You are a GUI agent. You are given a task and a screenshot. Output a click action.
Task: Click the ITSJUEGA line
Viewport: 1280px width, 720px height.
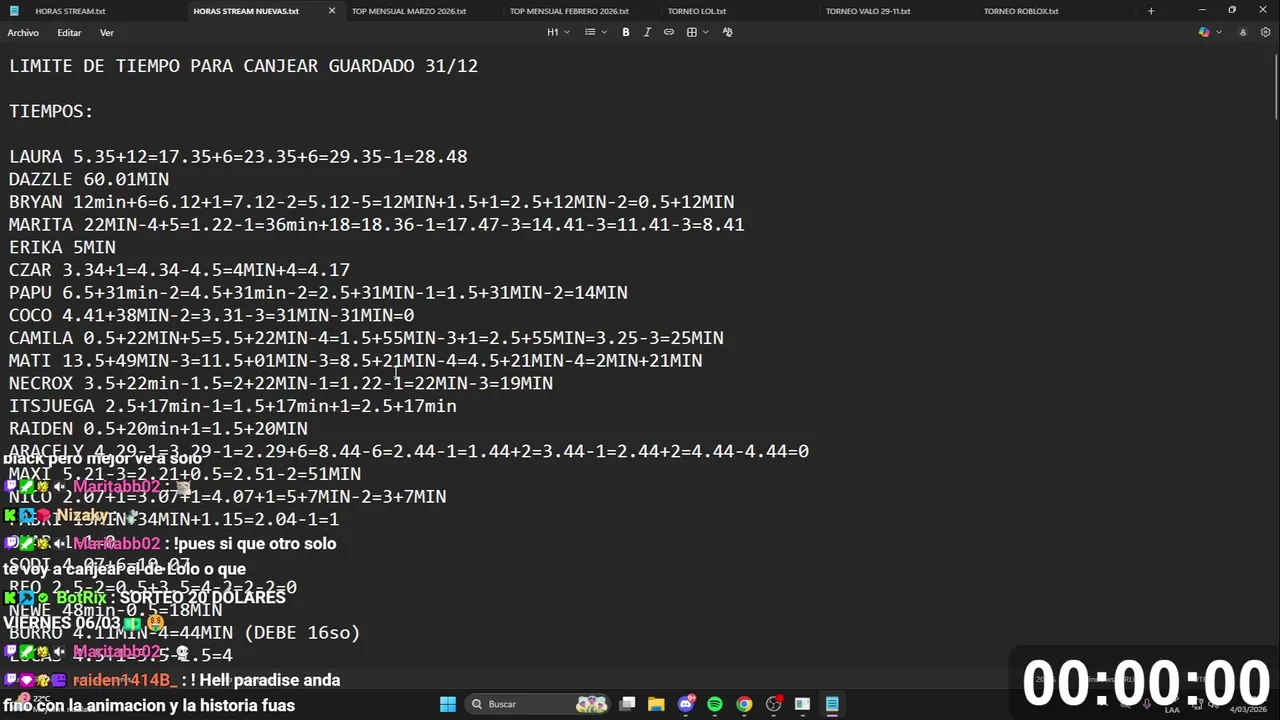[233, 406]
